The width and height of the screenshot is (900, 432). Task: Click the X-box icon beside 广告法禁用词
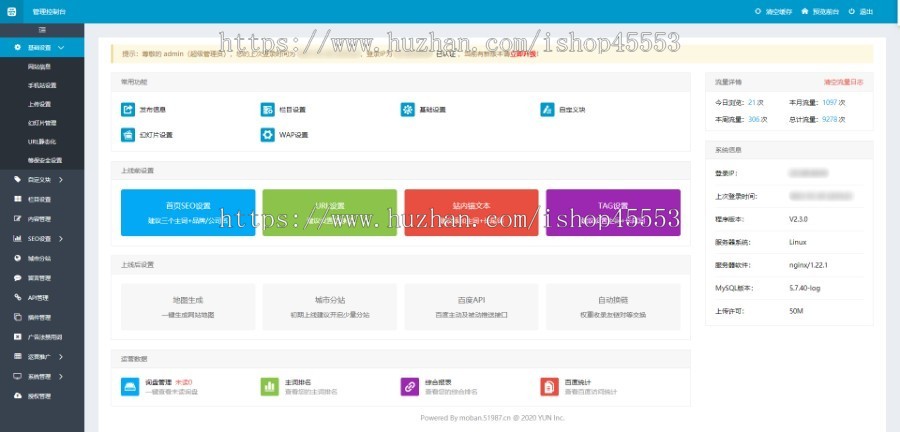18,337
